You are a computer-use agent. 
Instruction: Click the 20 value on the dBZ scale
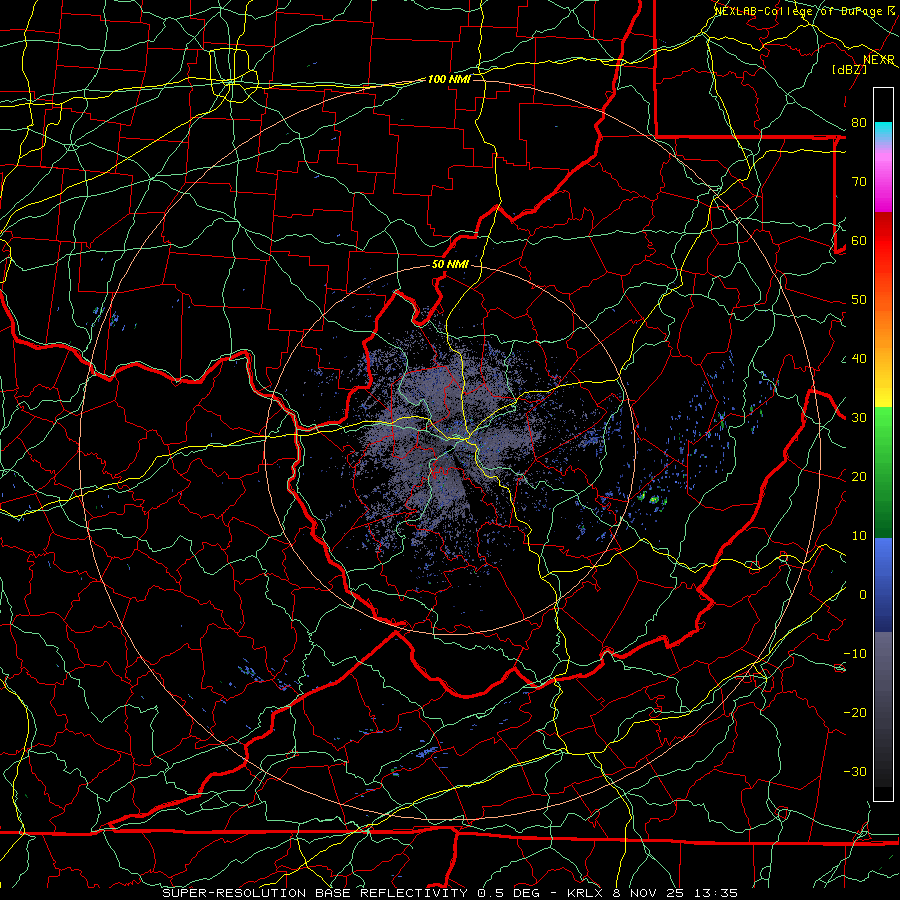[x=859, y=476]
